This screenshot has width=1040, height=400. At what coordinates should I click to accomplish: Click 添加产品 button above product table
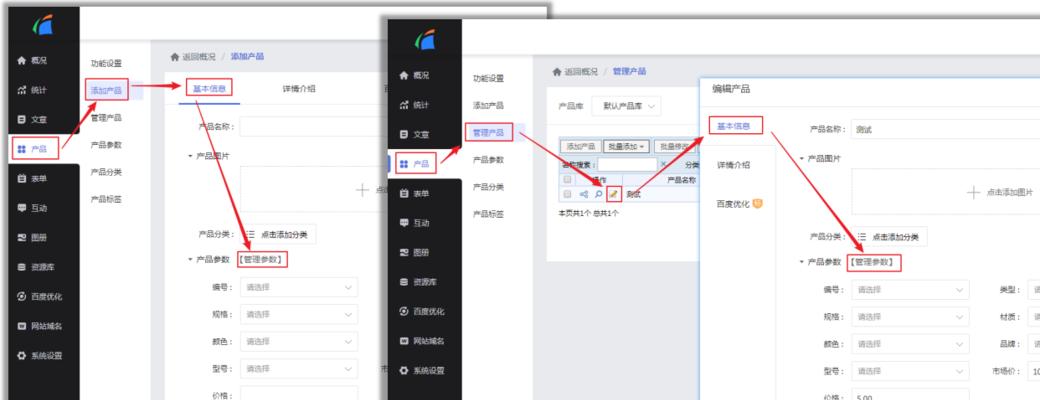pyautogui.click(x=580, y=146)
